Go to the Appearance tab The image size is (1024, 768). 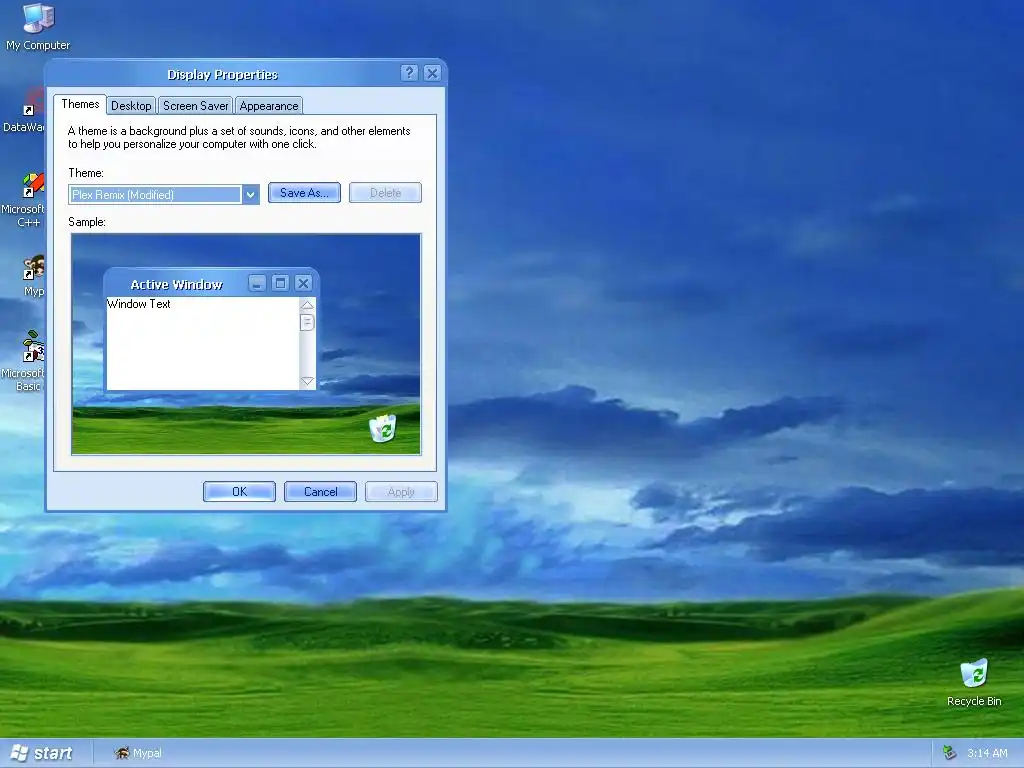point(269,106)
